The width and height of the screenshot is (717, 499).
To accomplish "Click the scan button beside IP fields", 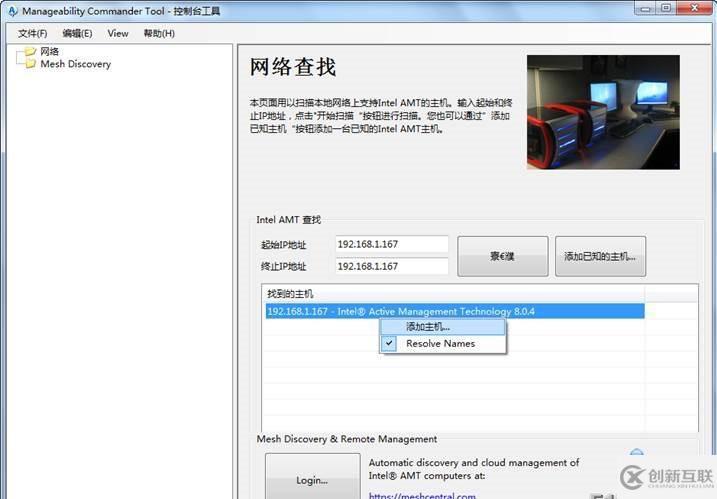I will pyautogui.click(x=503, y=256).
